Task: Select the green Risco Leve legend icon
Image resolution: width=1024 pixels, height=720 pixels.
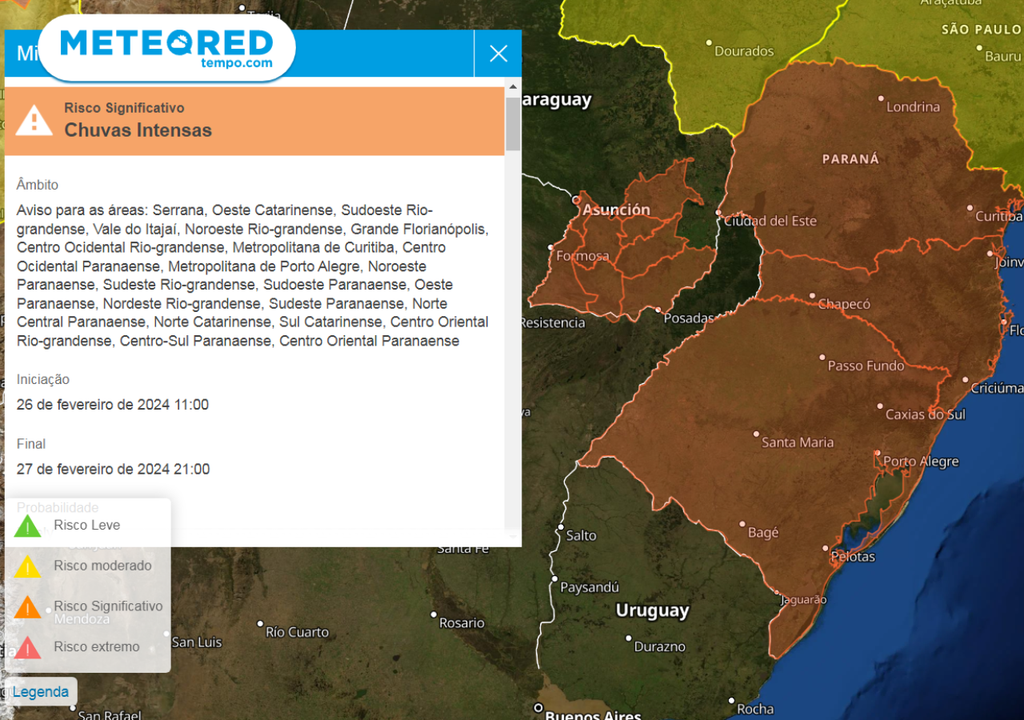Action: [x=28, y=526]
